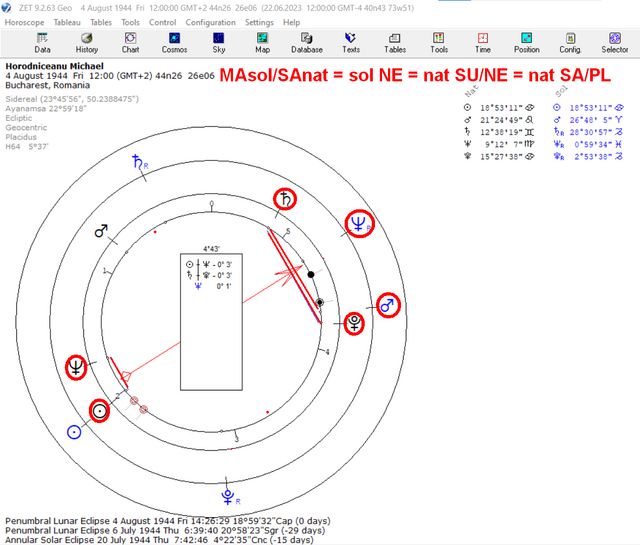Click the Placidus house system label
The image size is (640, 545).
[x=21, y=137]
